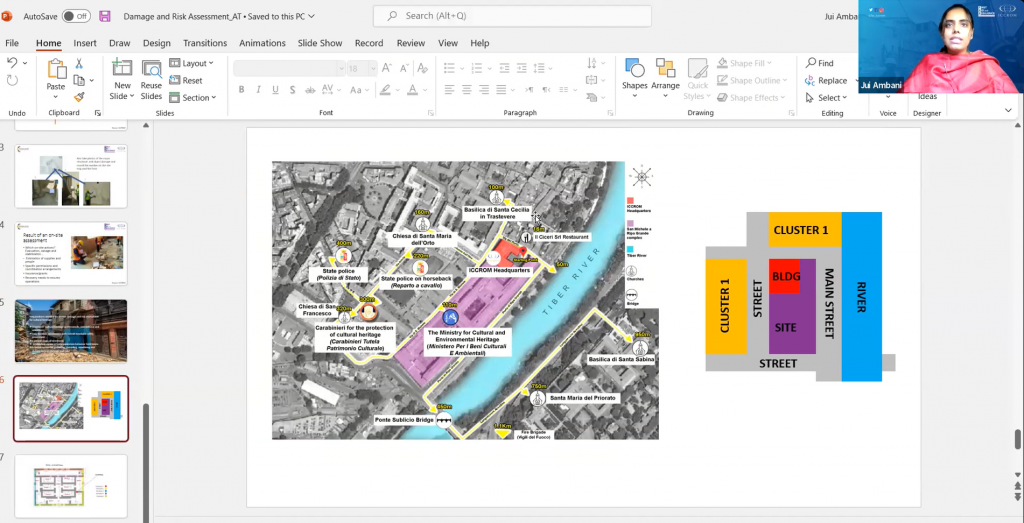Viewport: 1024px width, 523px height.
Task: Align text left in Paragraph group
Action: (449, 89)
